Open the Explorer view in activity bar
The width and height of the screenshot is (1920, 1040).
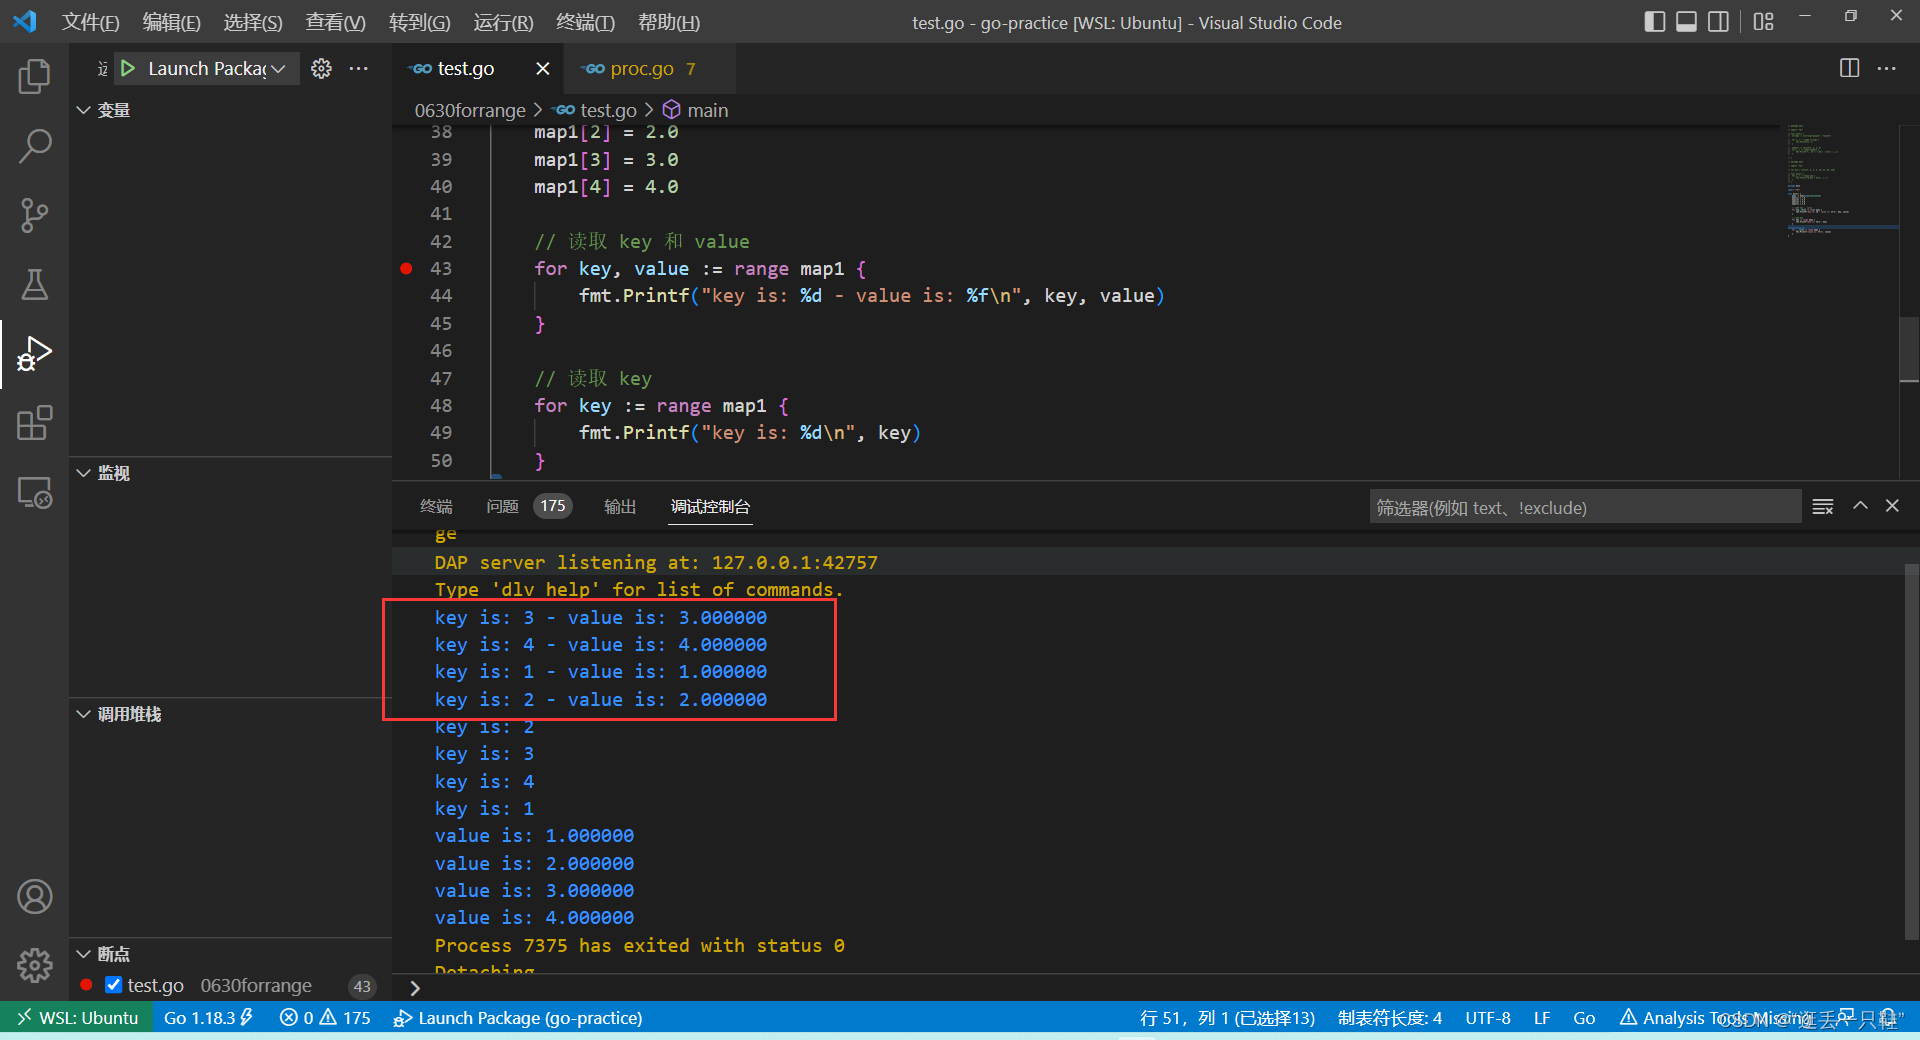(34, 76)
